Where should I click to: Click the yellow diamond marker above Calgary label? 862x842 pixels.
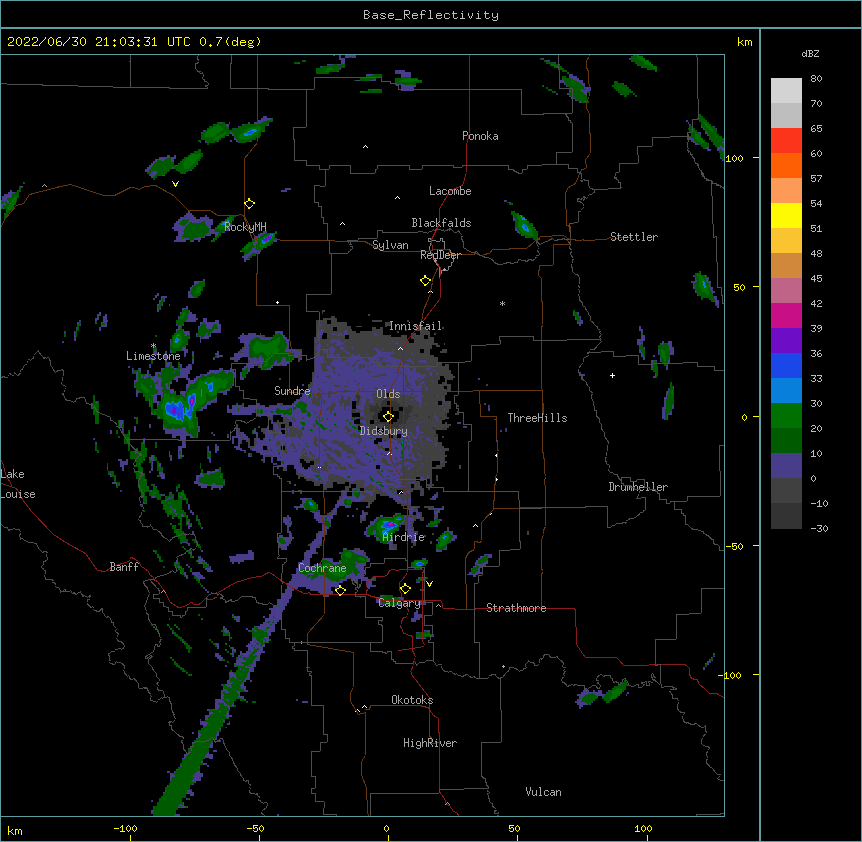(x=405, y=589)
